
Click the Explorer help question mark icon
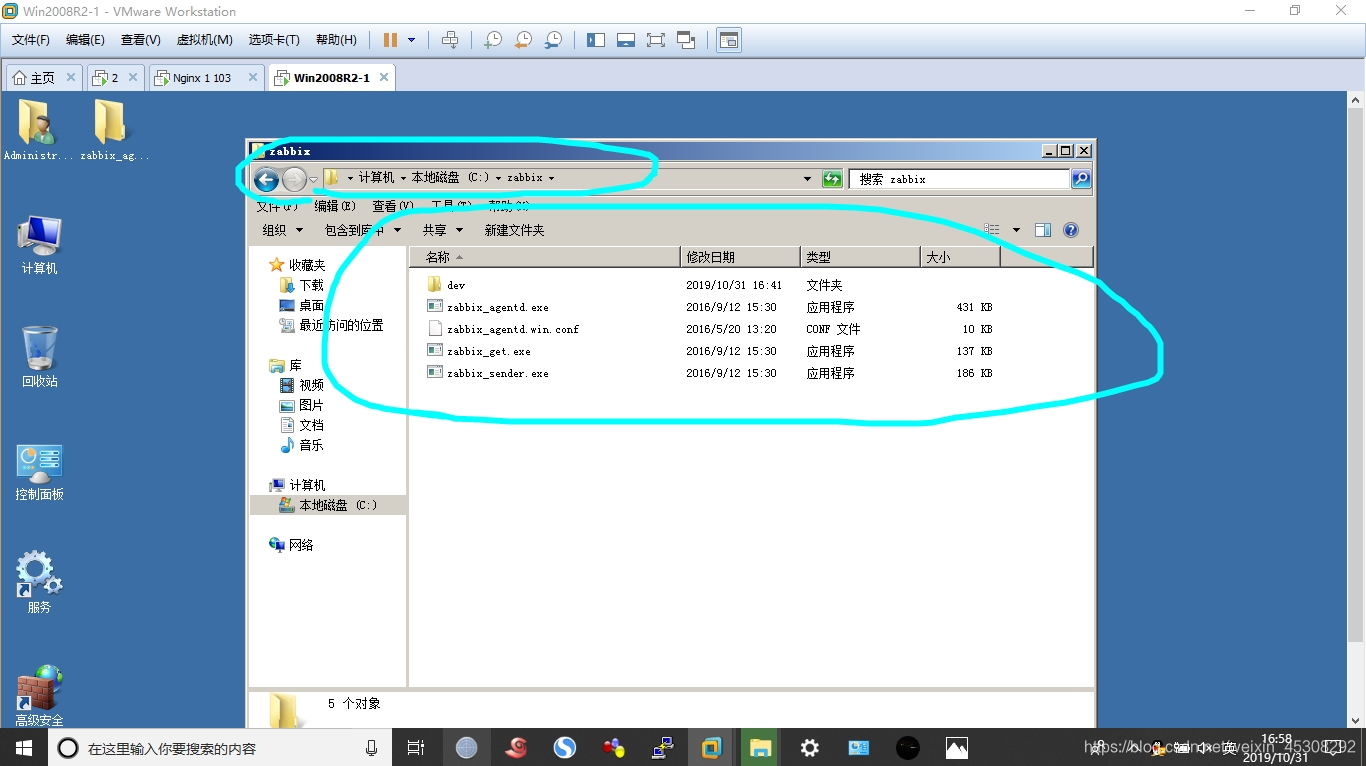(x=1071, y=230)
